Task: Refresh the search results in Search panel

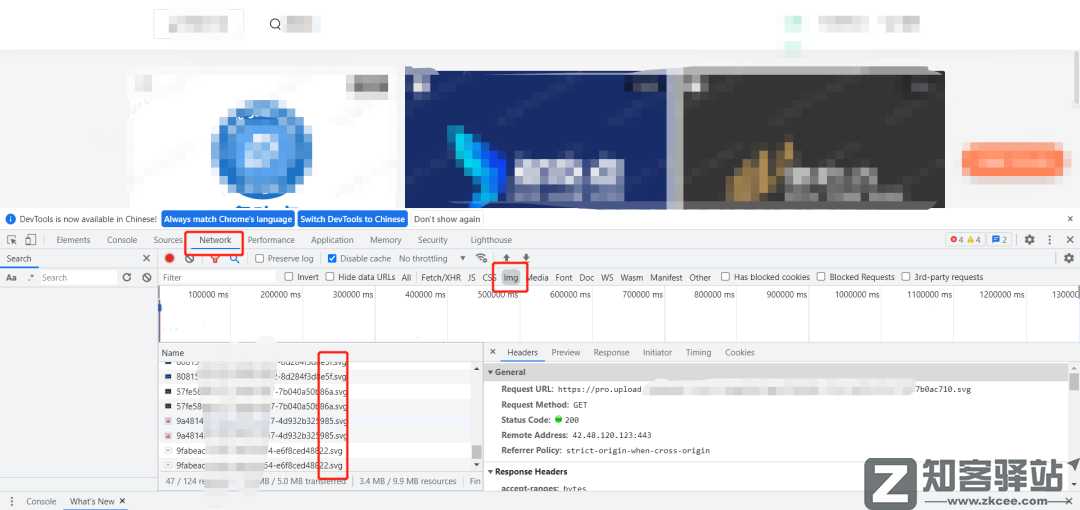Action: pos(127,277)
